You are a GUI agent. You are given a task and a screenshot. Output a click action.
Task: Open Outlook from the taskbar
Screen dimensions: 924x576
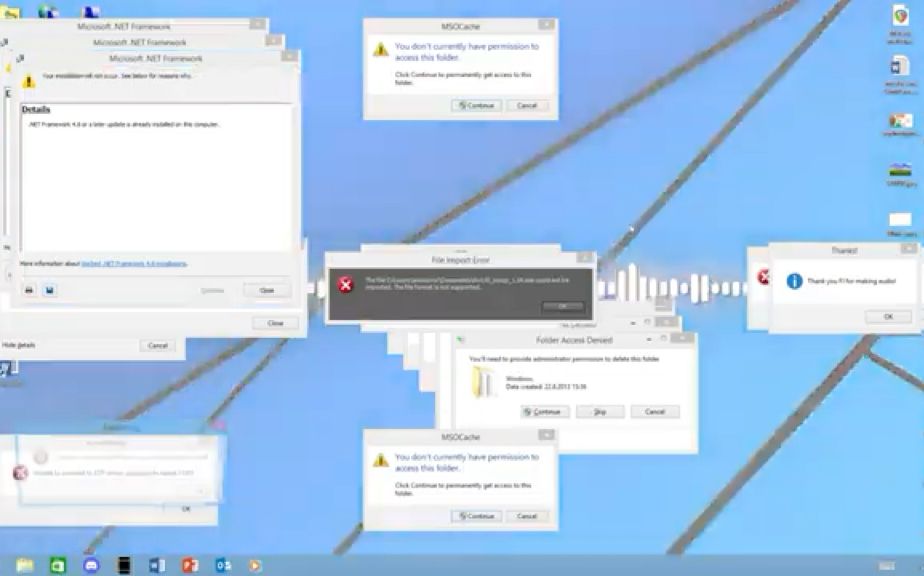point(223,565)
